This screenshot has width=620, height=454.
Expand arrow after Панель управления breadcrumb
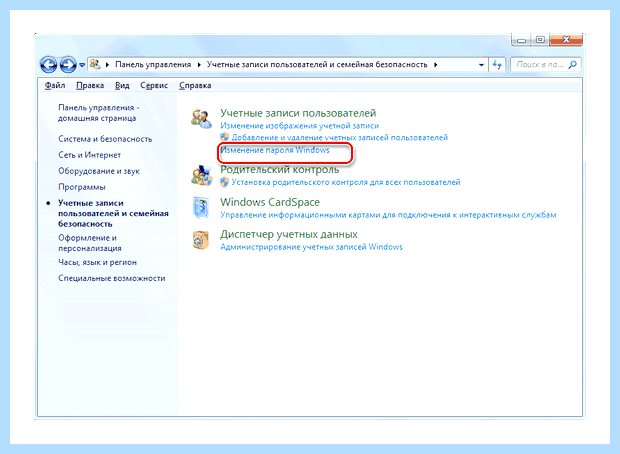coord(199,64)
